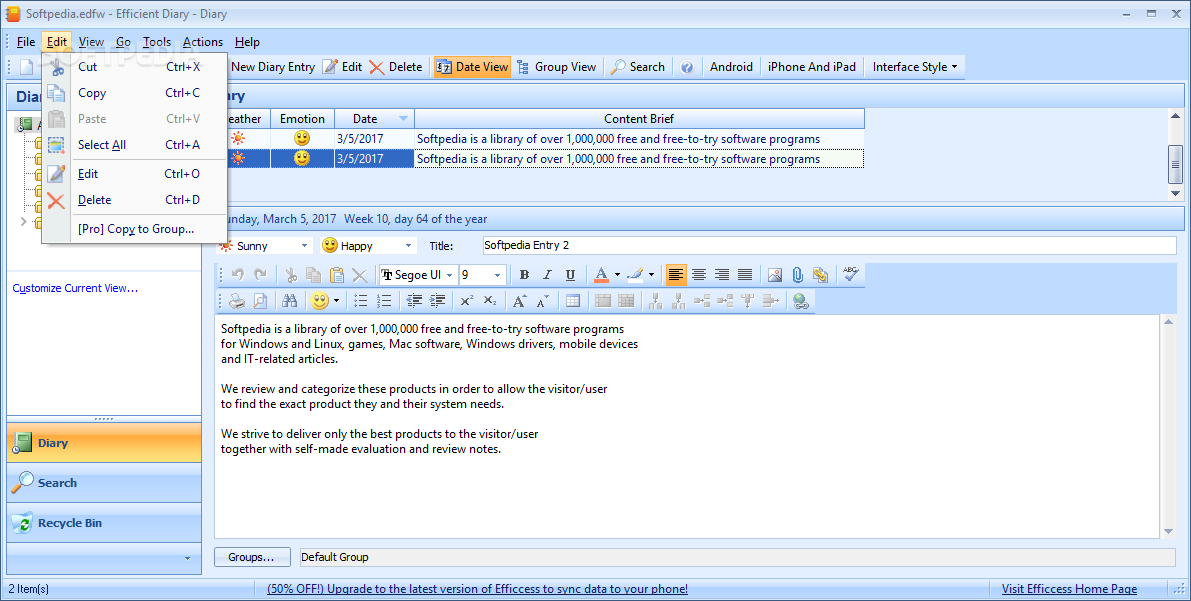Click the Title input field
This screenshot has width=1191, height=601.
click(829, 245)
